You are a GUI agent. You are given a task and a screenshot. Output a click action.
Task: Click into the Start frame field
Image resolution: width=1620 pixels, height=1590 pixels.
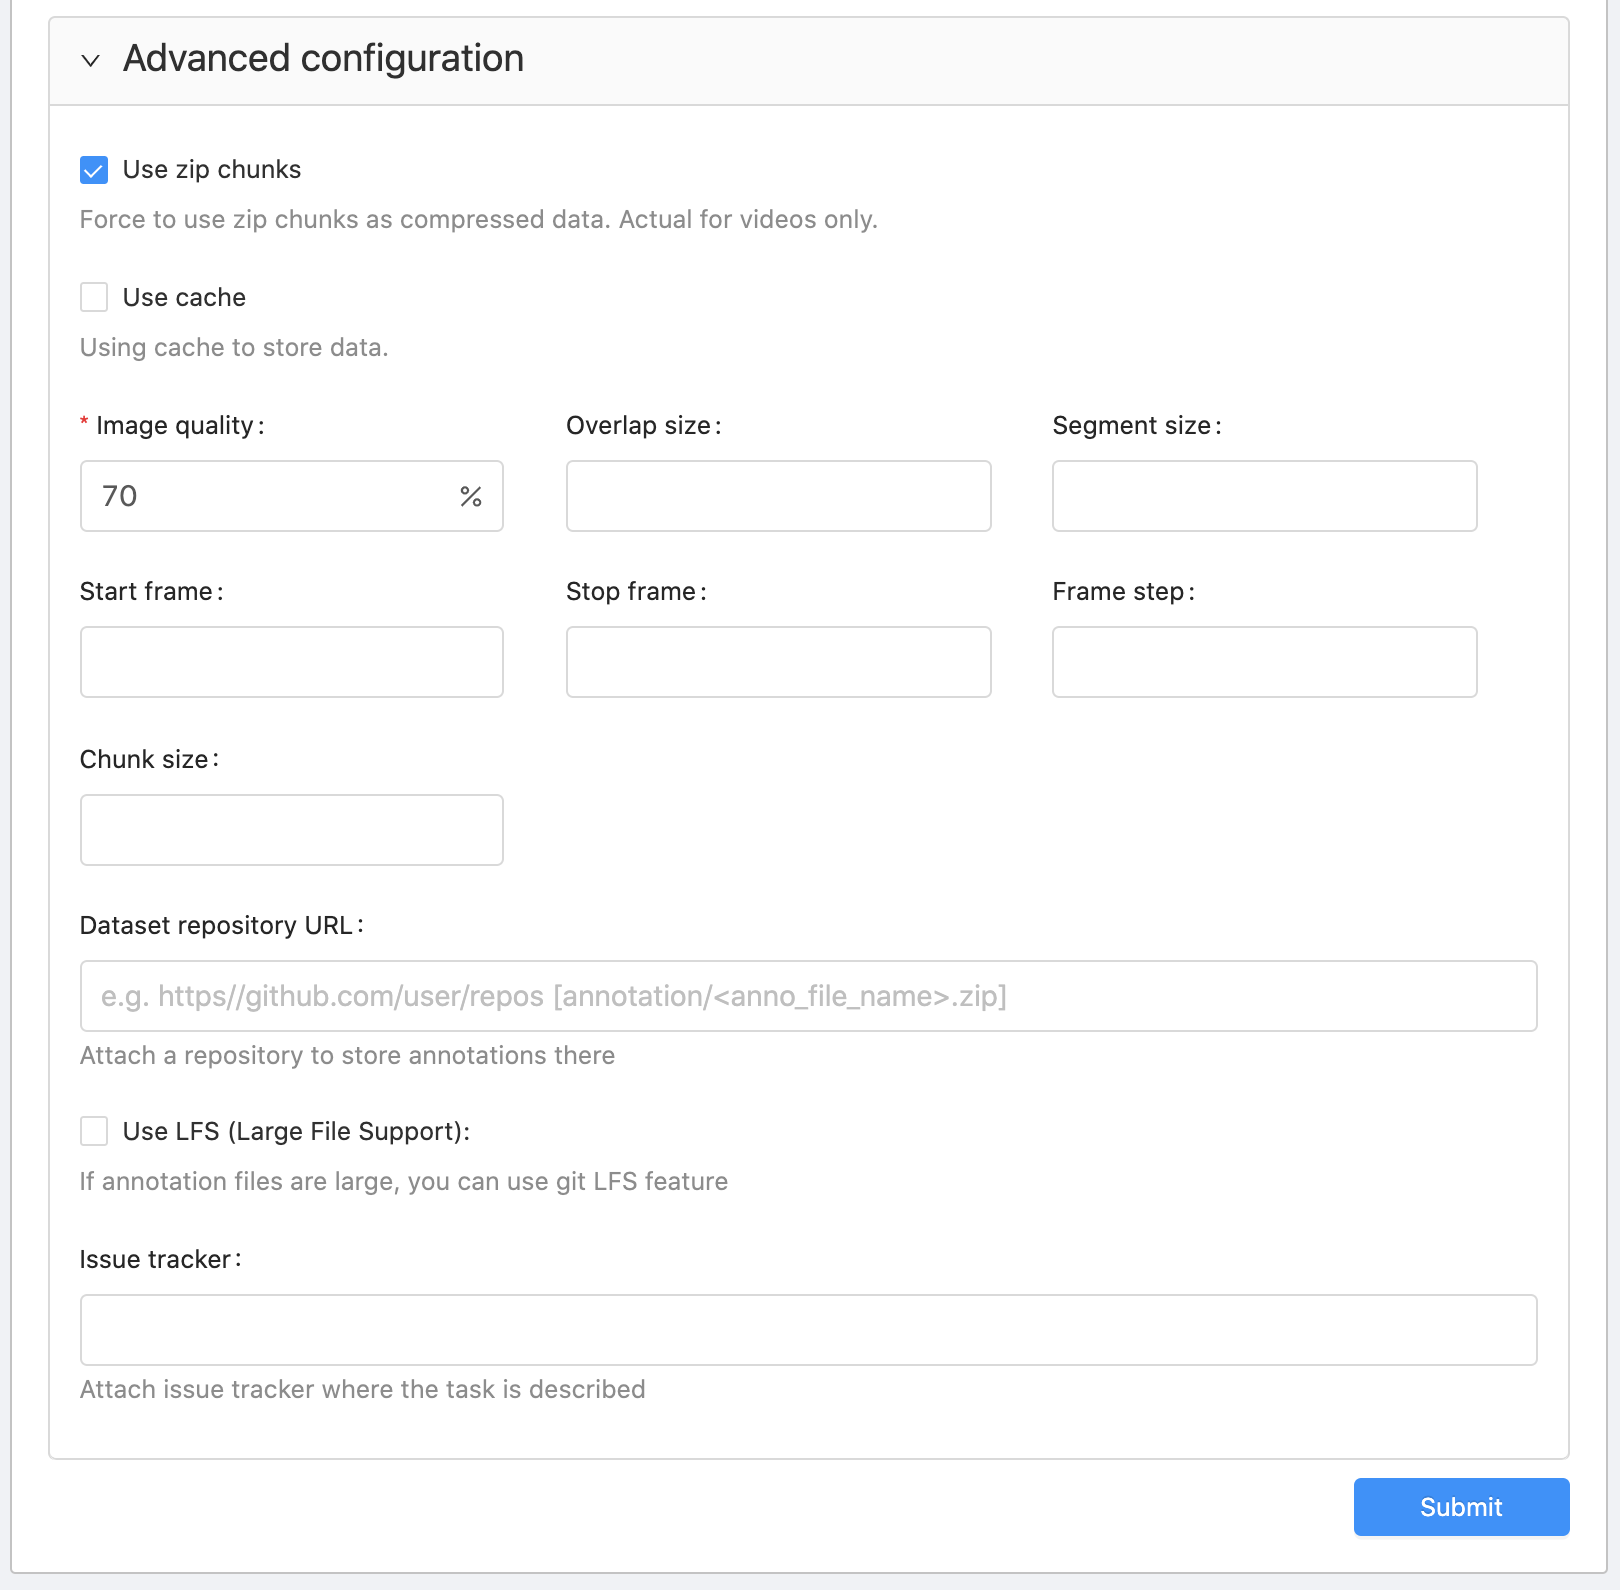pyautogui.click(x=291, y=662)
